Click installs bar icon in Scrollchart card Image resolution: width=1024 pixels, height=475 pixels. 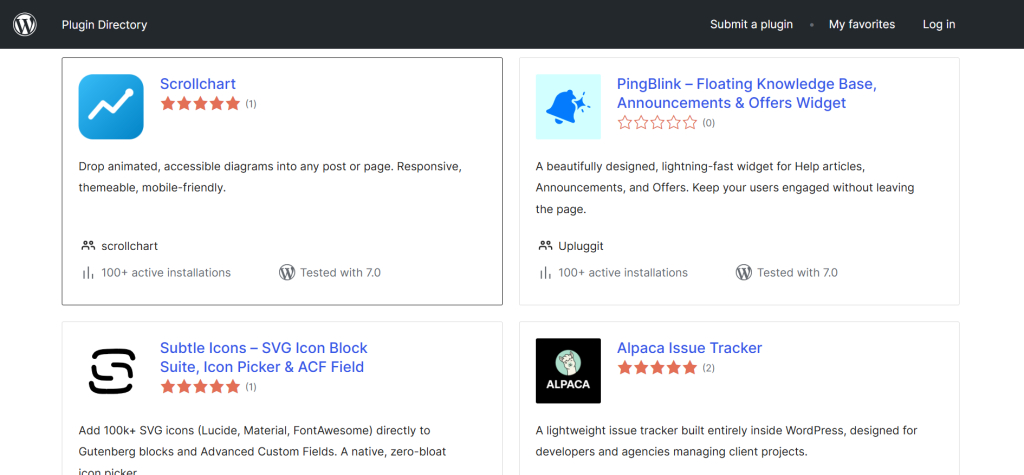pyautogui.click(x=88, y=272)
